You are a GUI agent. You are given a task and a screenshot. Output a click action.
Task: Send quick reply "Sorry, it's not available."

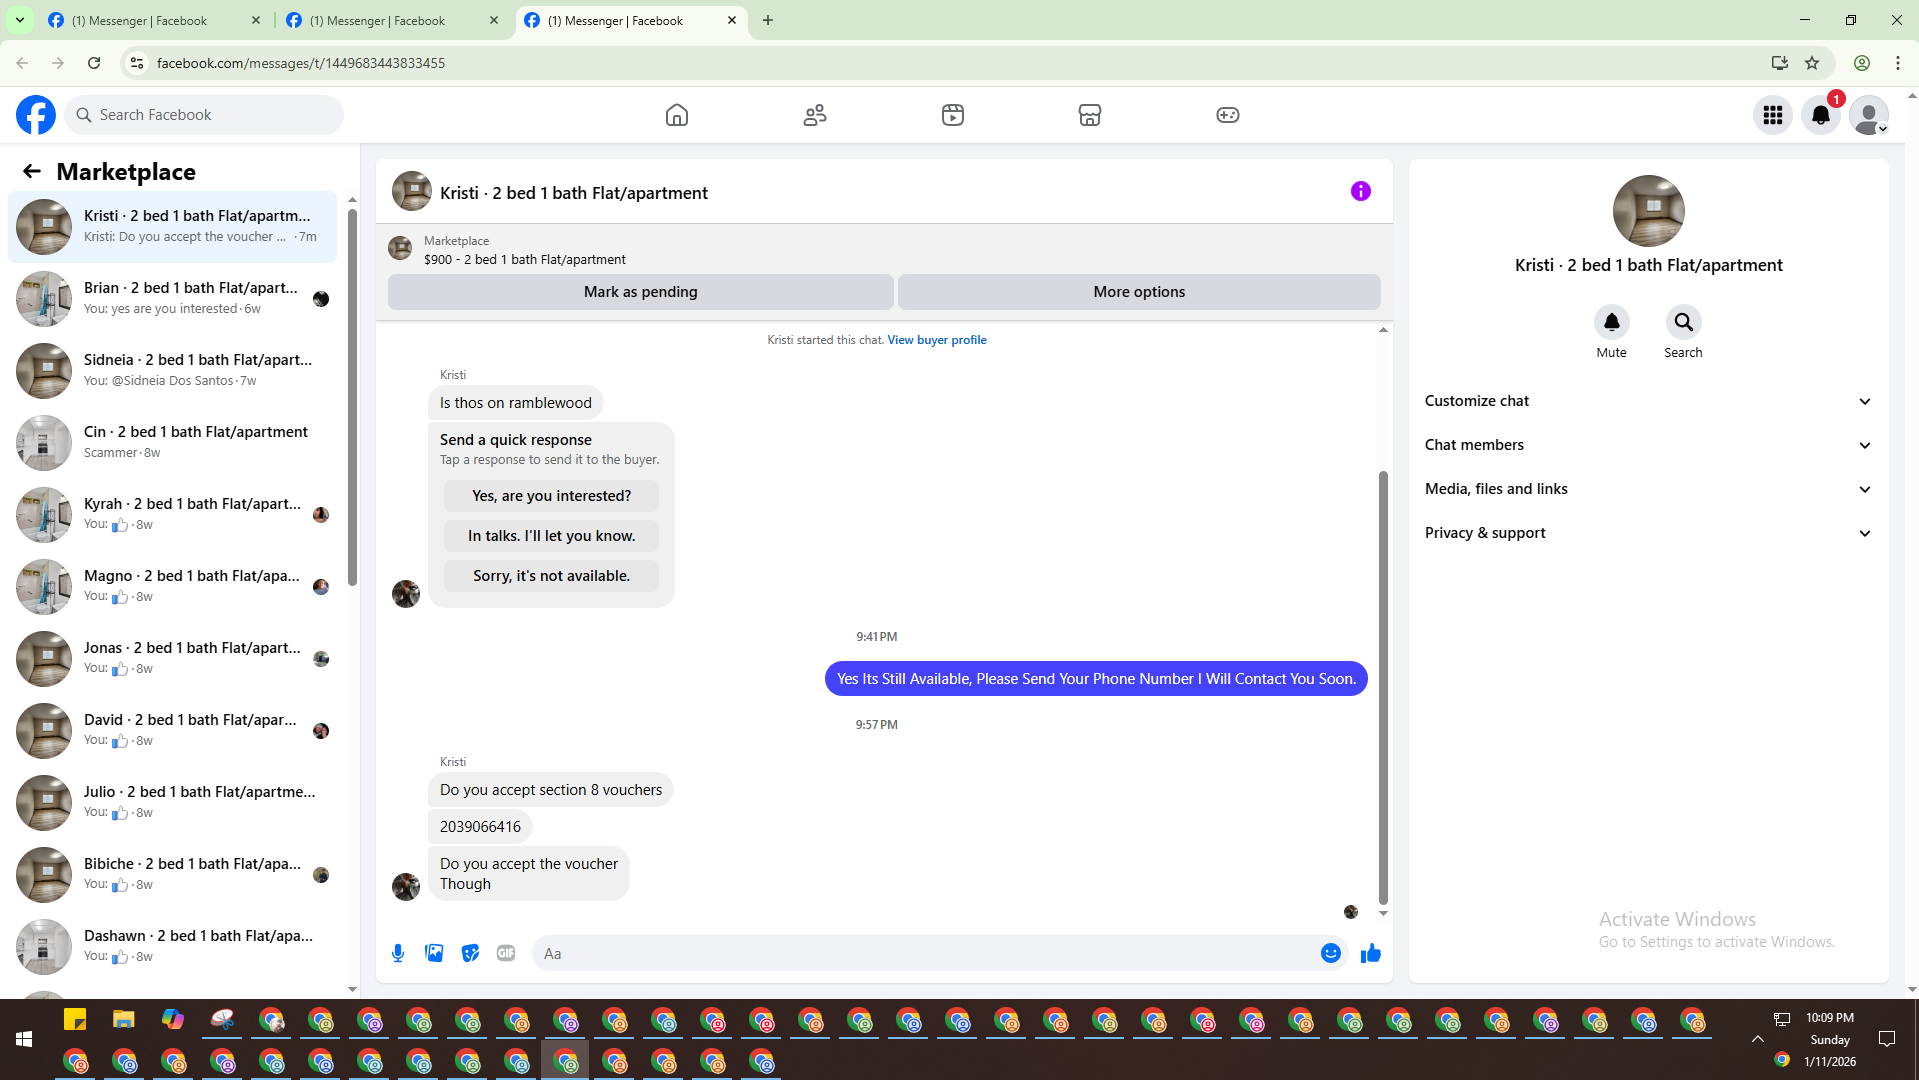551,576
